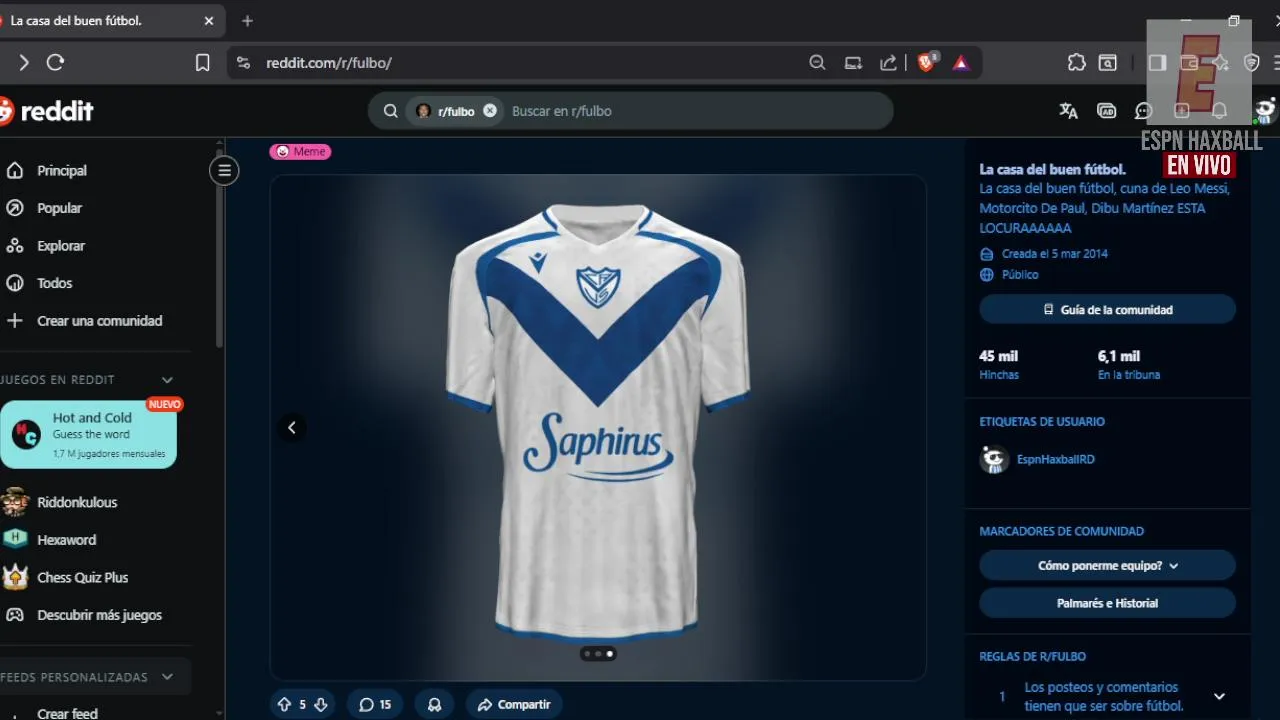Screen dimensions: 1280x720
Task: Click the Reddit logo home link
Action: [x=46, y=111]
